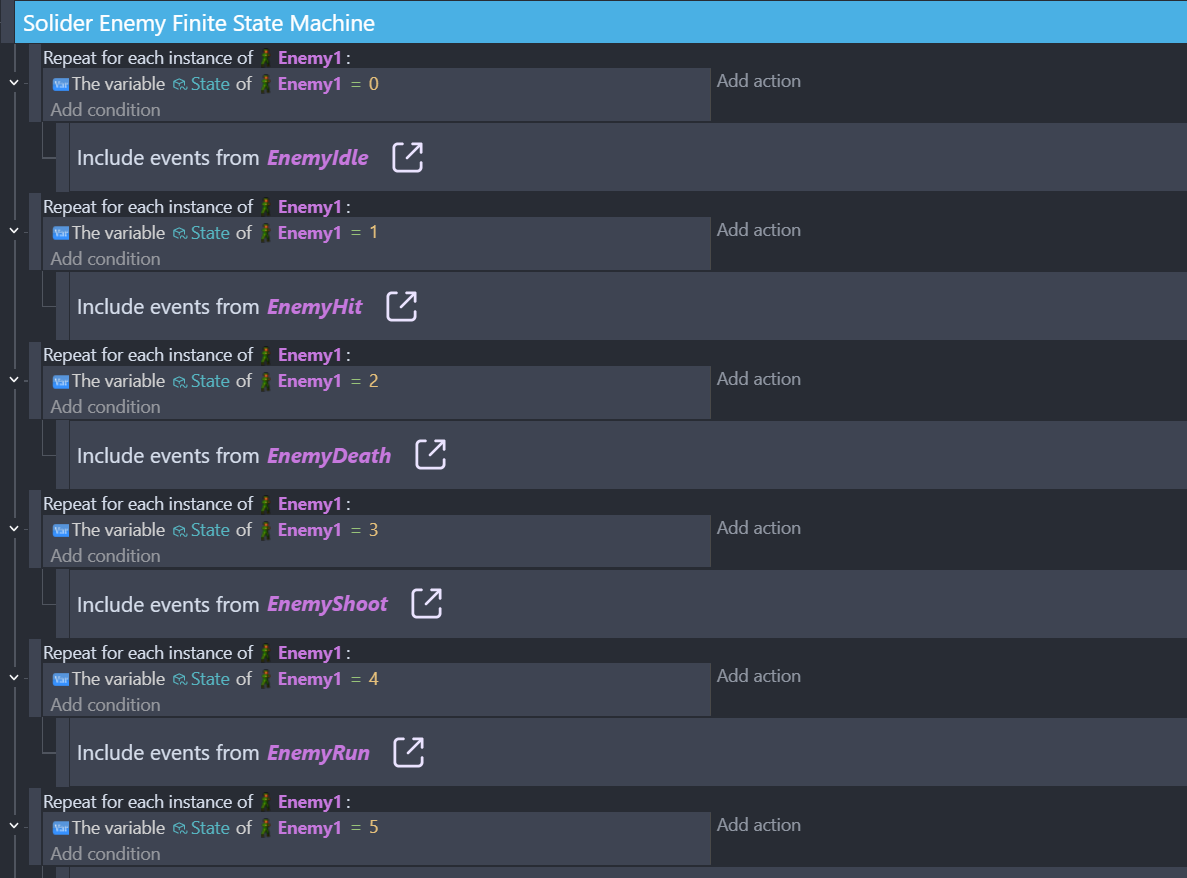This screenshot has height=878, width=1187.
Task: Collapse the State = 1 event with chevron
Action: [14, 230]
